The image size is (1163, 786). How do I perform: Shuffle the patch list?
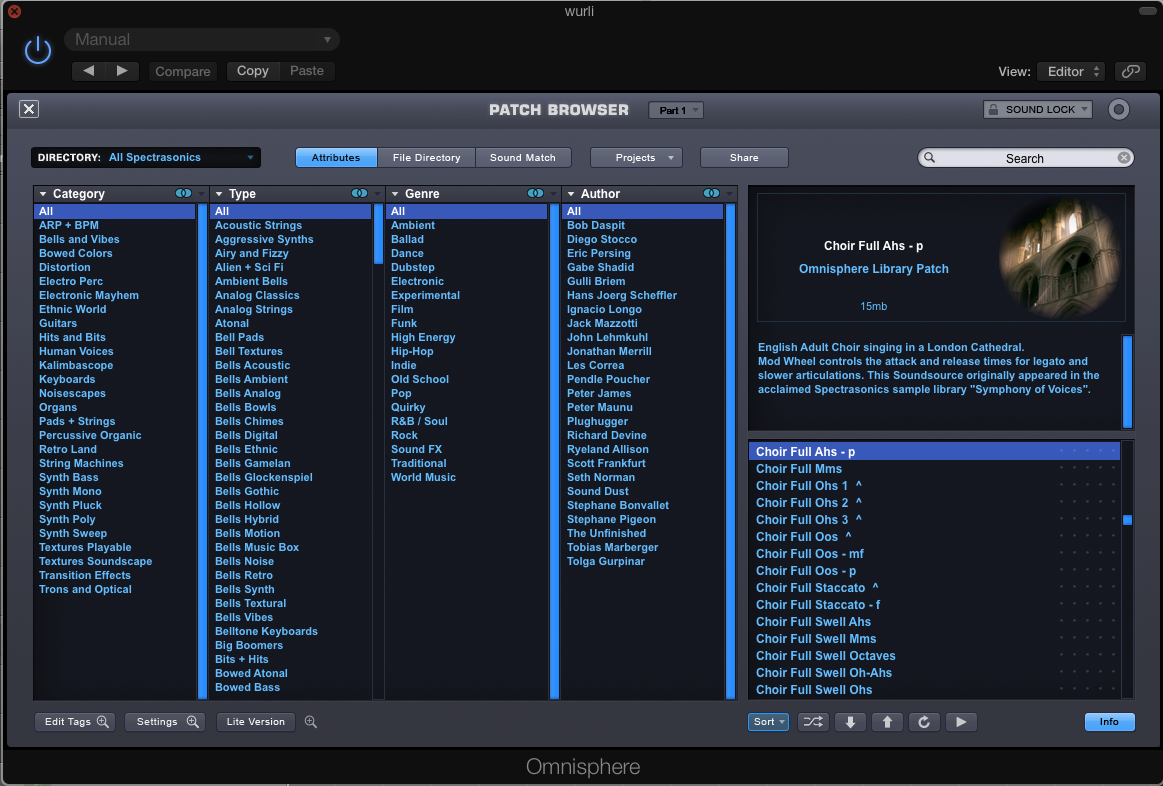coord(813,721)
